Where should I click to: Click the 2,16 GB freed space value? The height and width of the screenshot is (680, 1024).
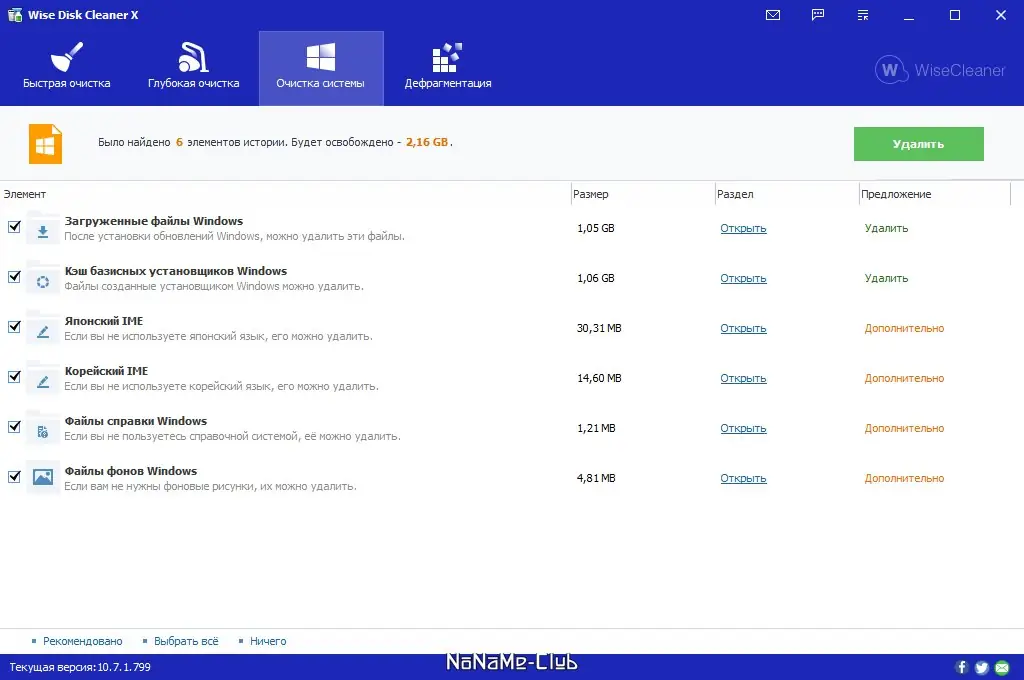(427, 142)
